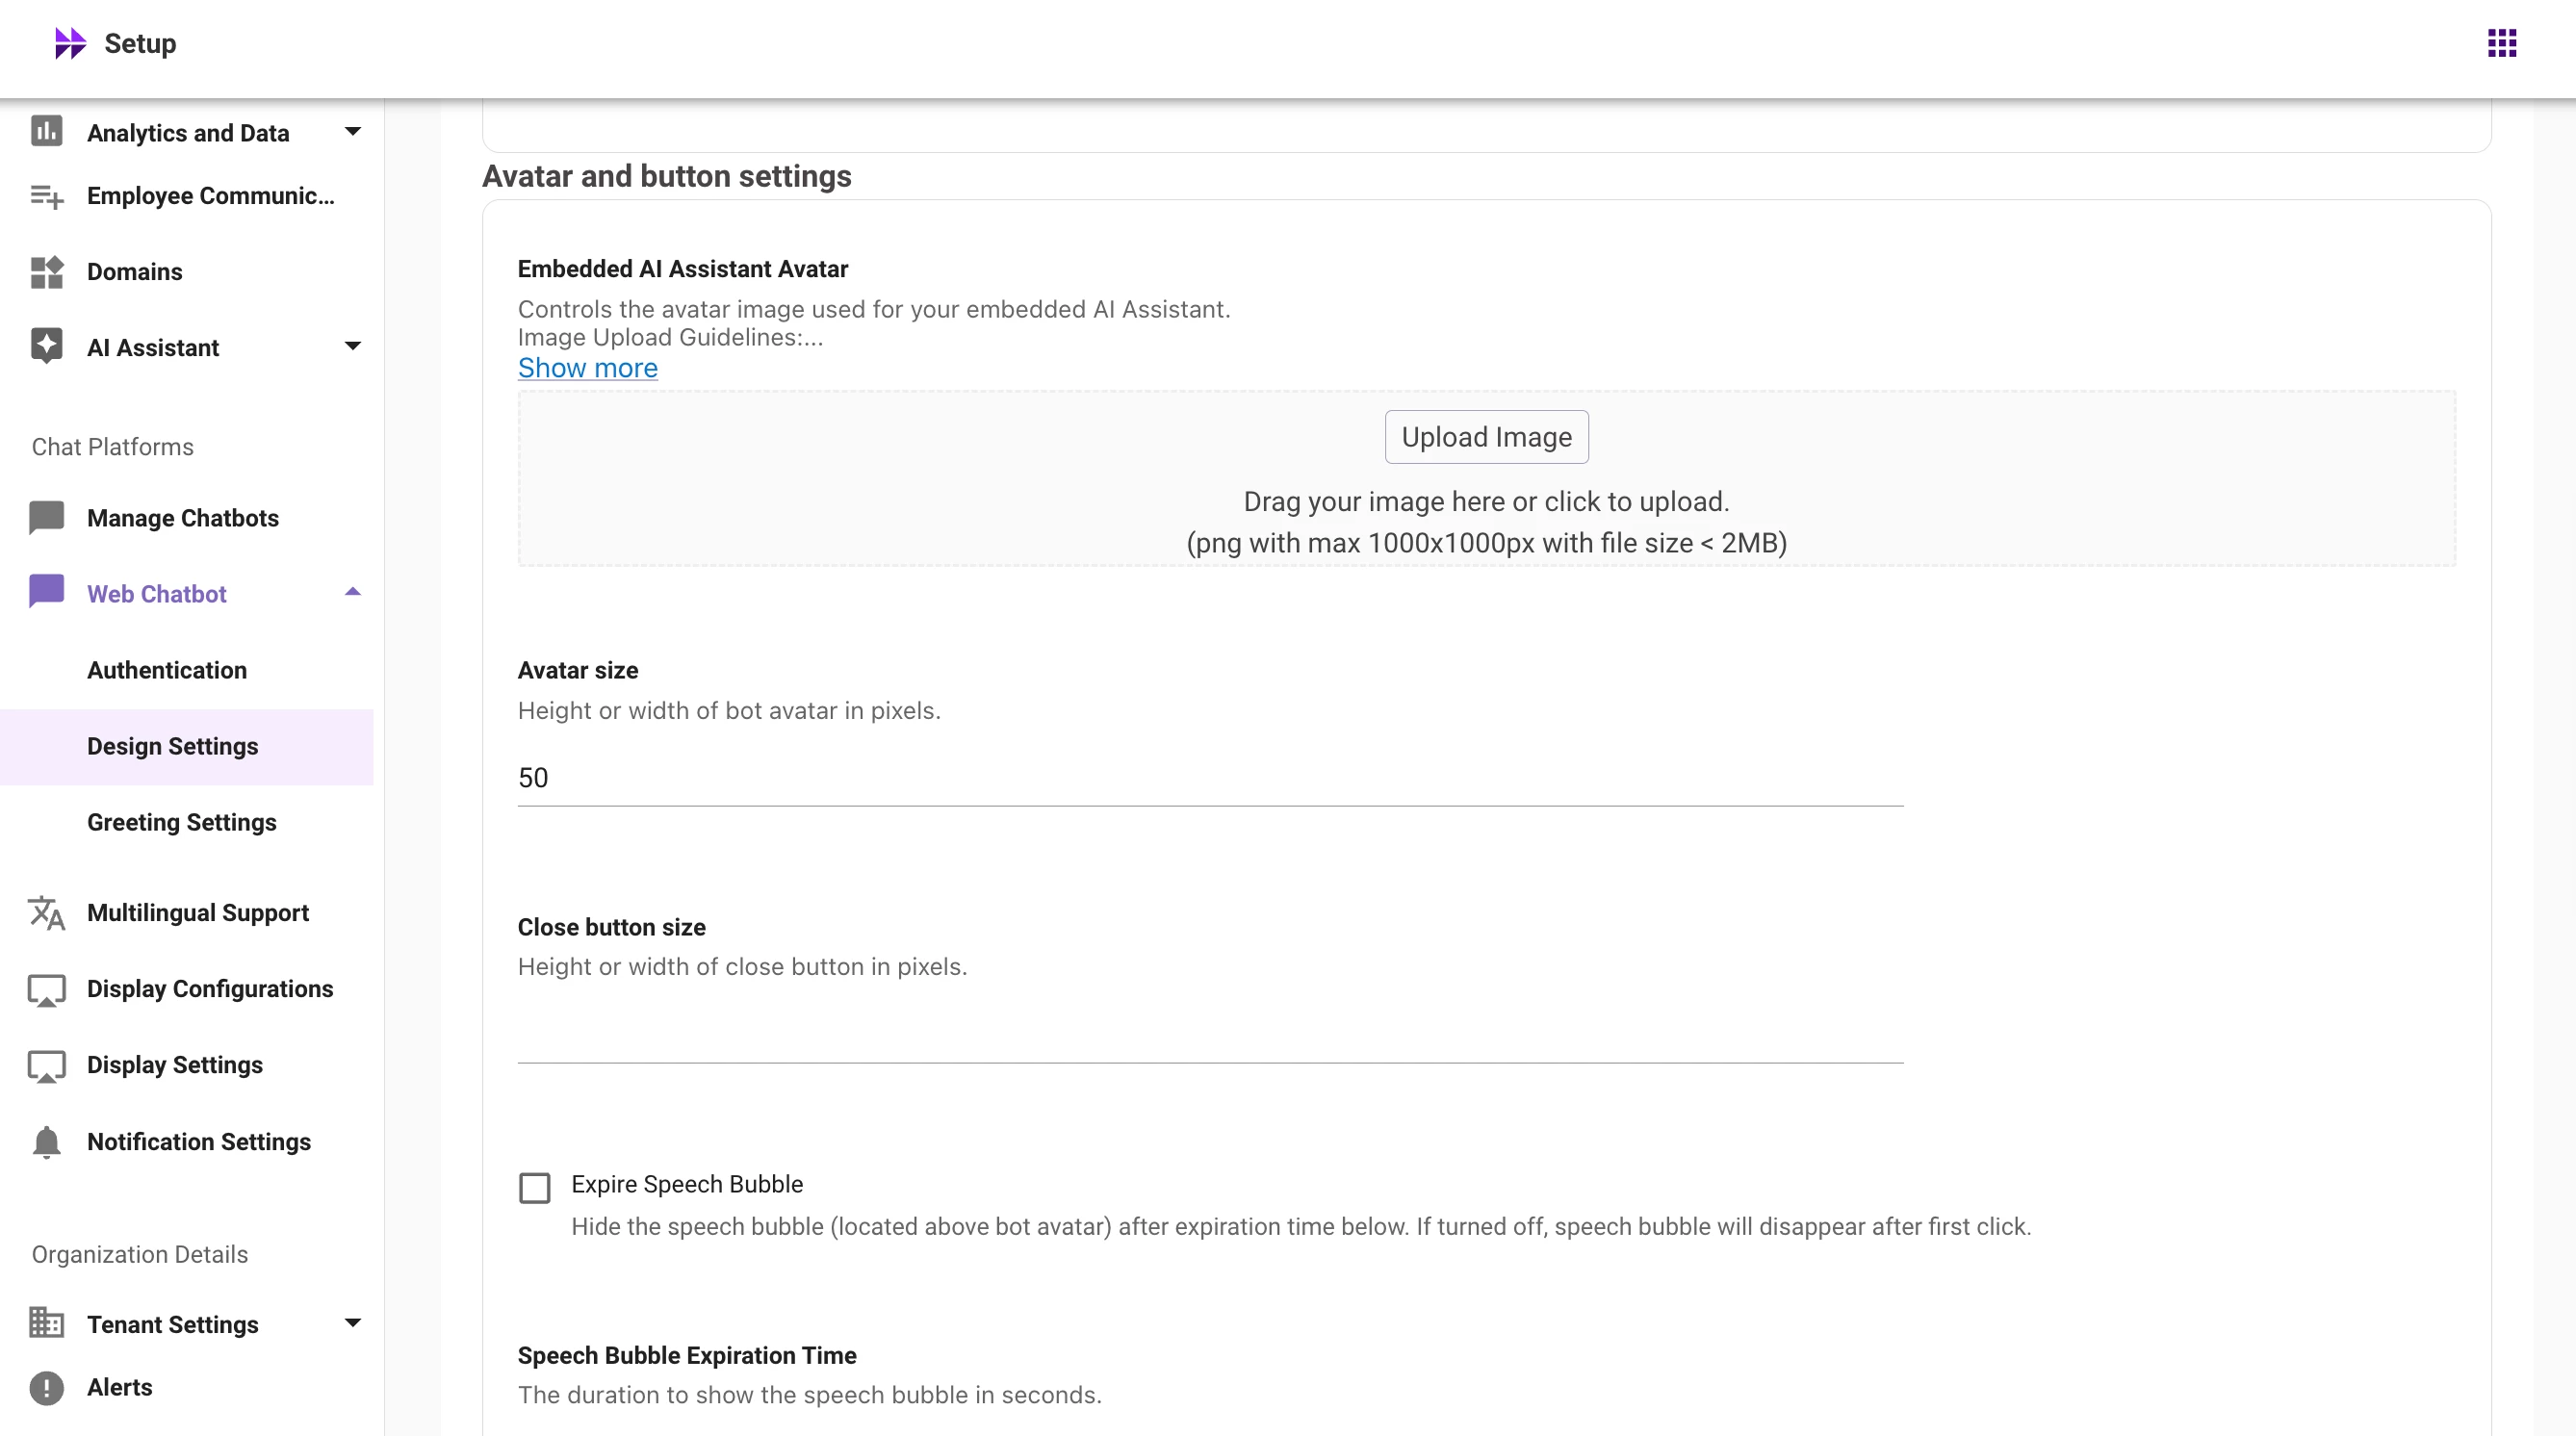Click the Domains widgets icon
Screen dimensions: 2576x1436
click(x=46, y=272)
